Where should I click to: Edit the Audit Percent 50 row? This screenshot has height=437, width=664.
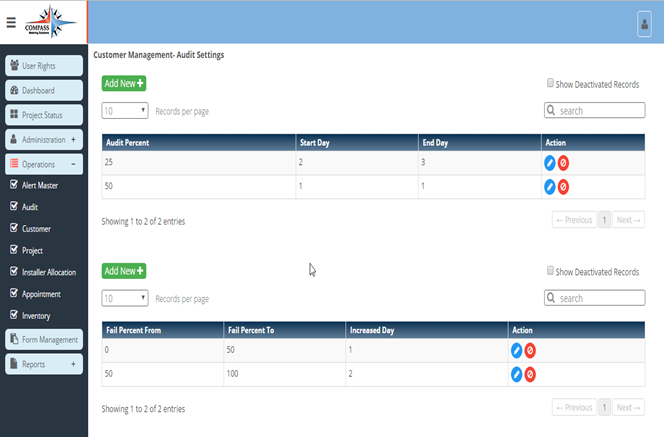point(549,186)
